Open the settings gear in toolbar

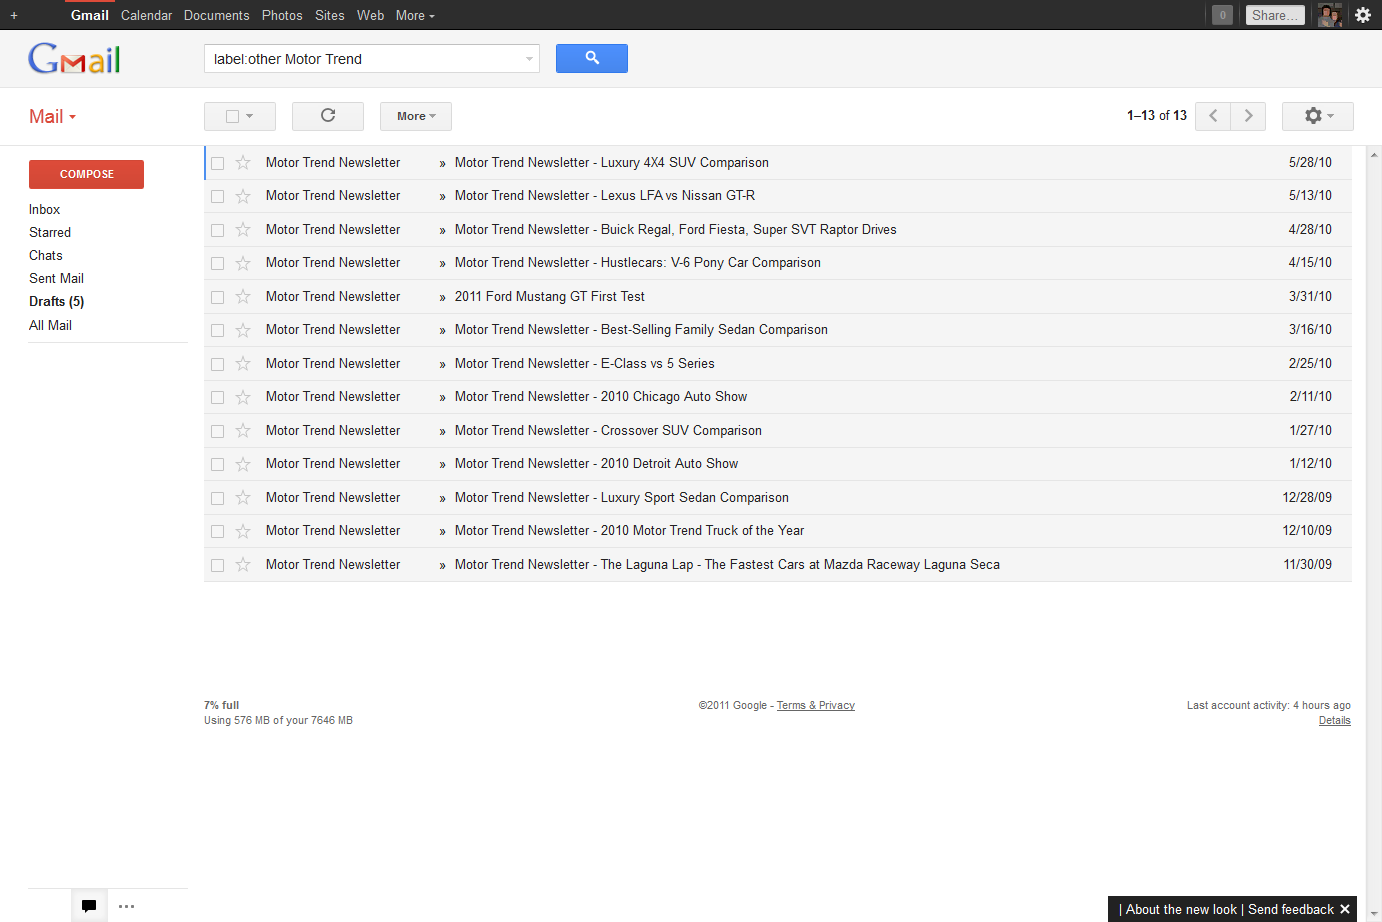pos(1317,116)
